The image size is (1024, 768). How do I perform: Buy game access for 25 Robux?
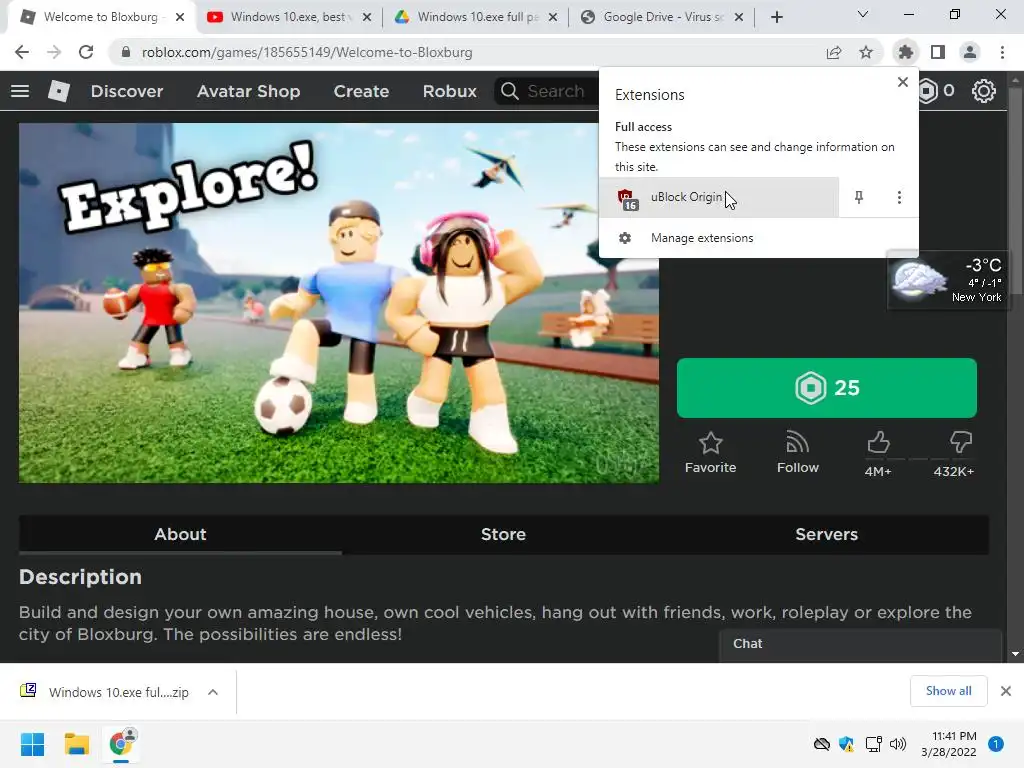(827, 388)
